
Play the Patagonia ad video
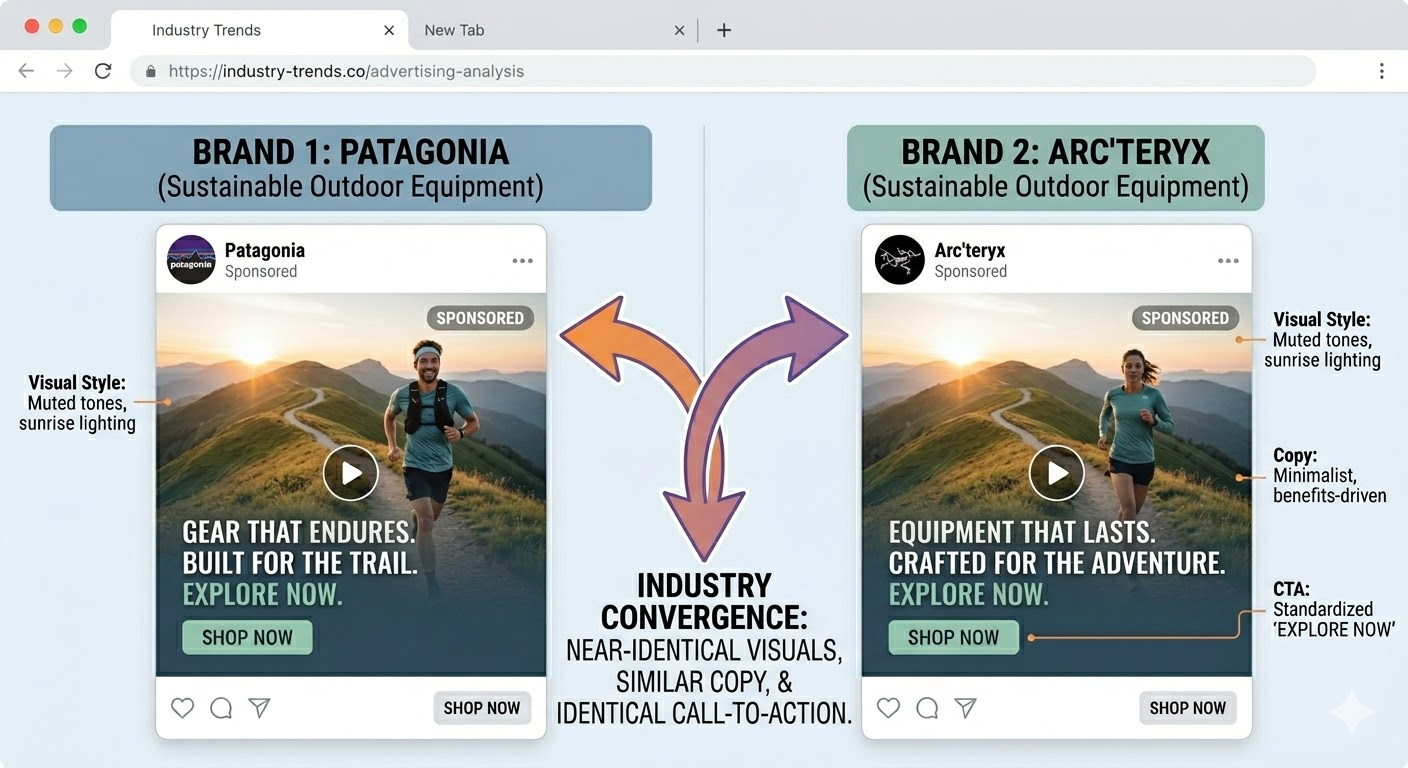click(x=351, y=472)
